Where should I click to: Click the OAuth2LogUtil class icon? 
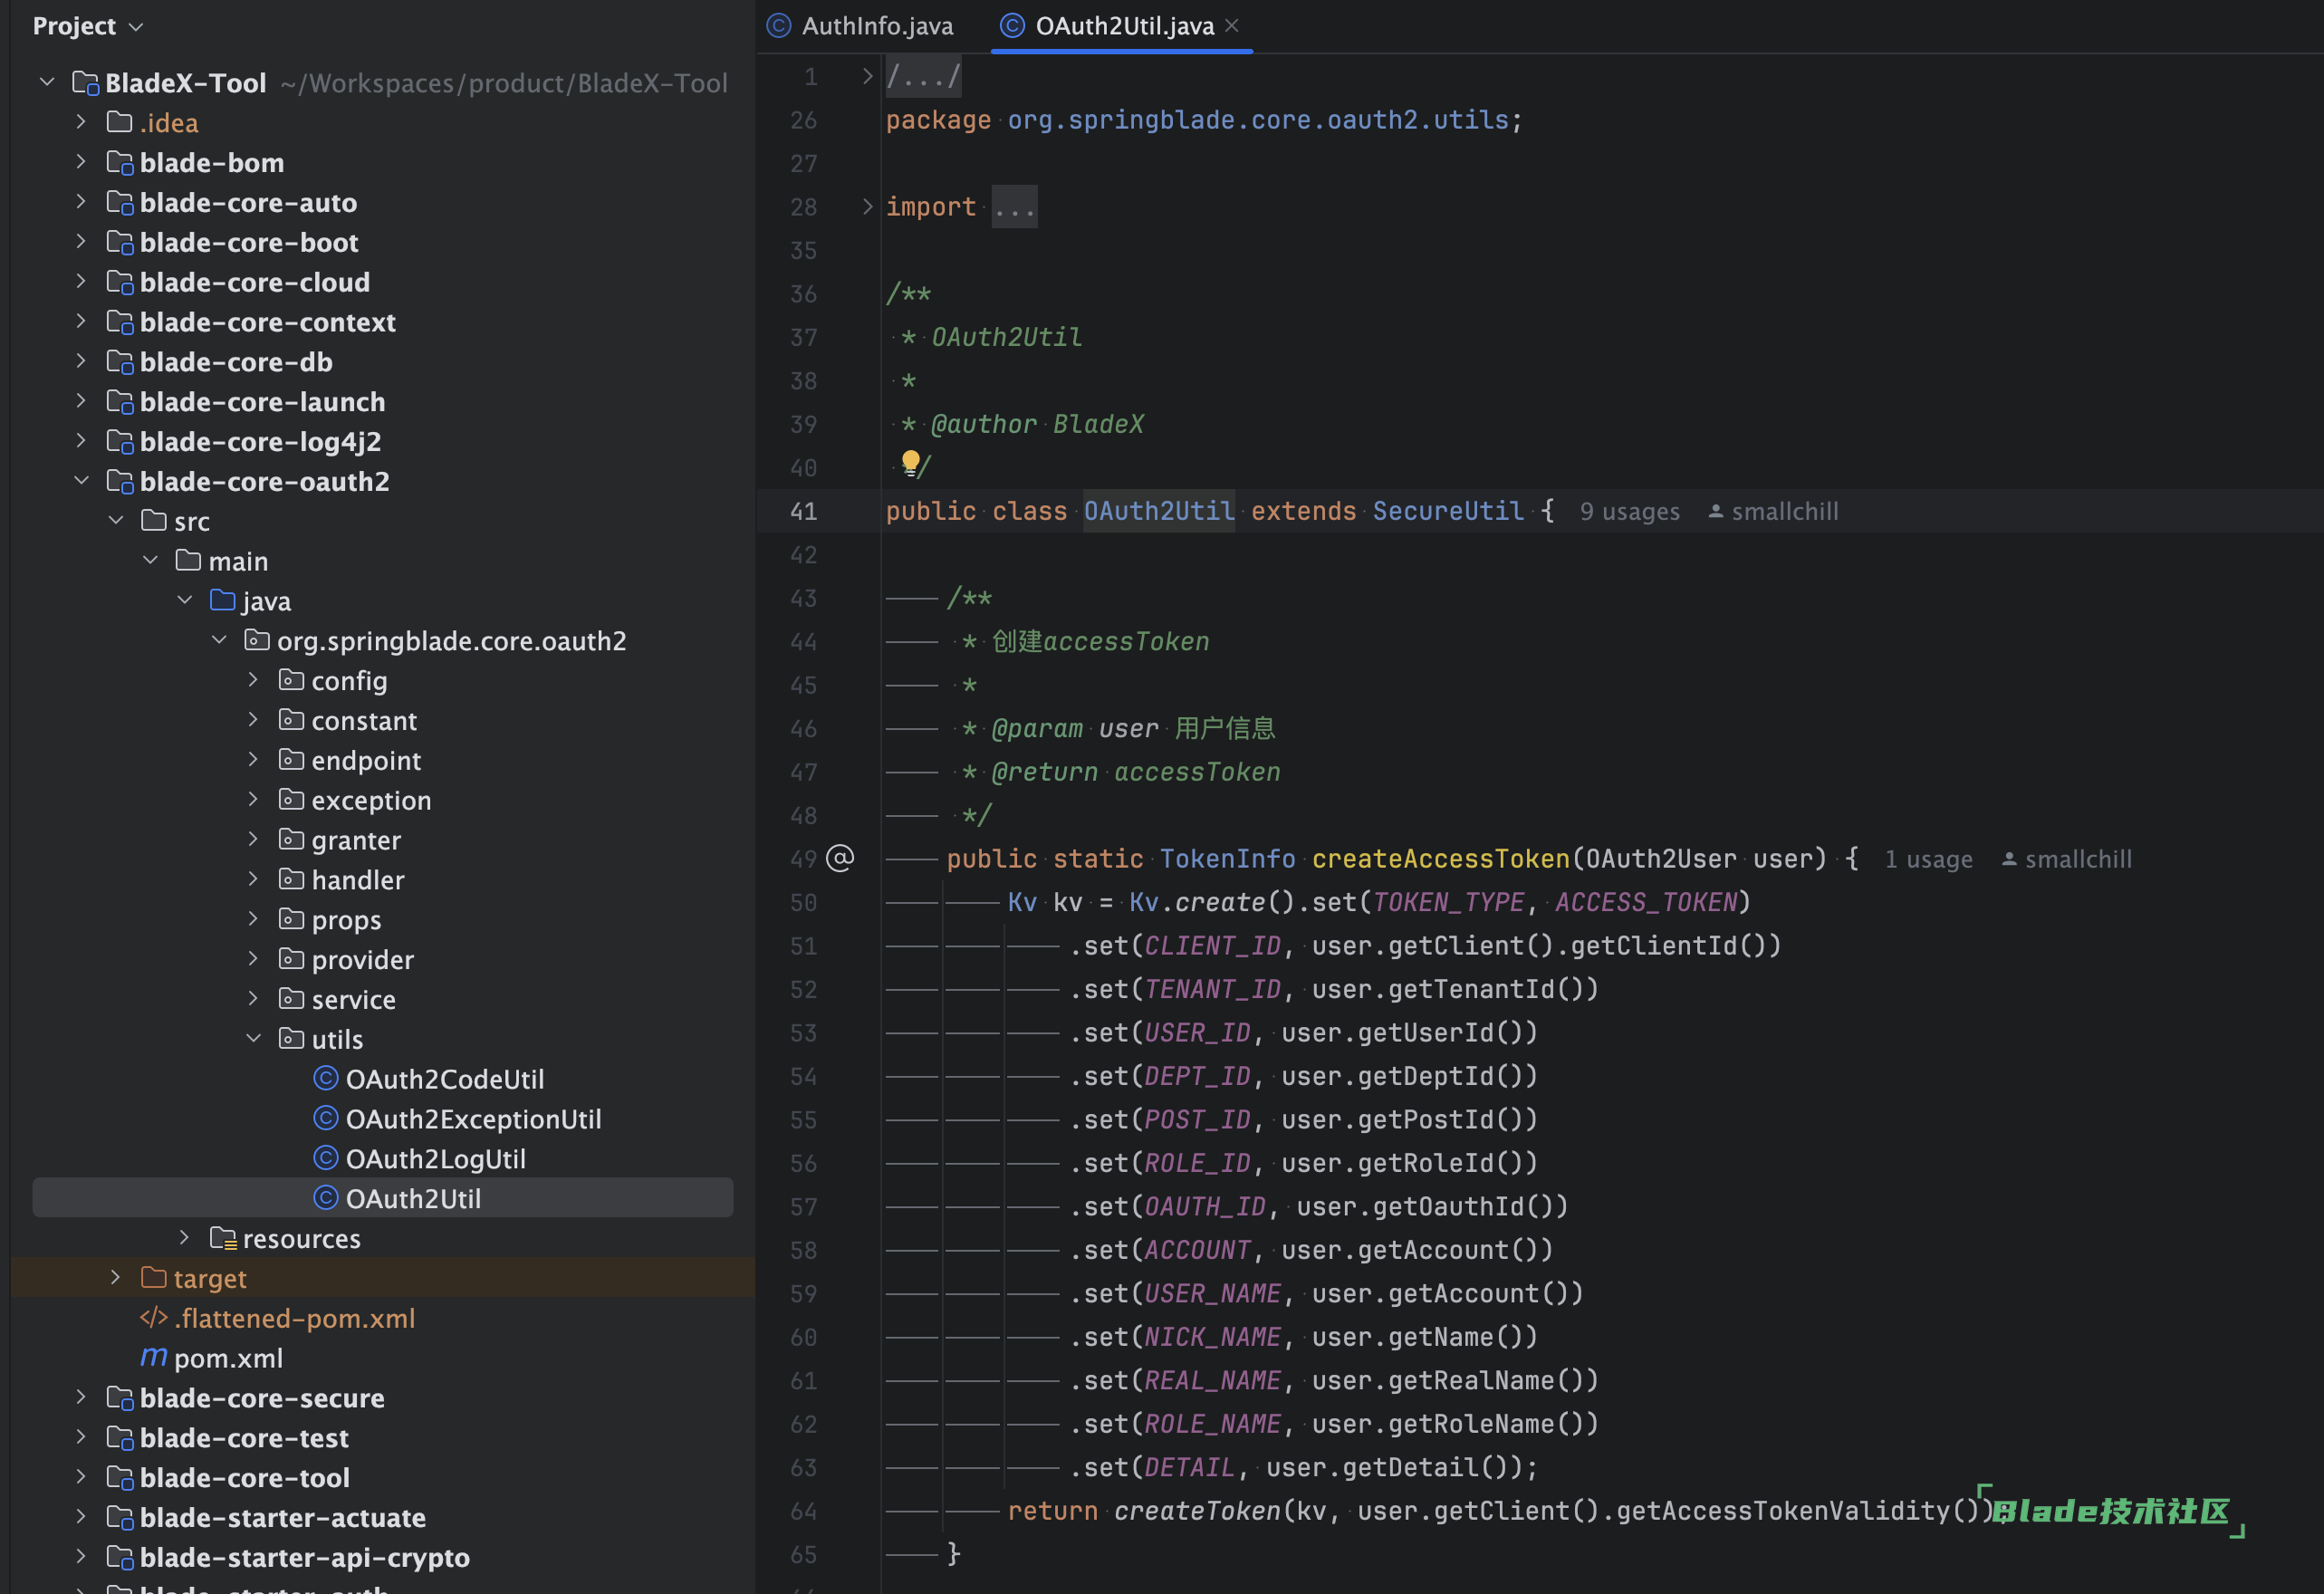click(x=326, y=1158)
